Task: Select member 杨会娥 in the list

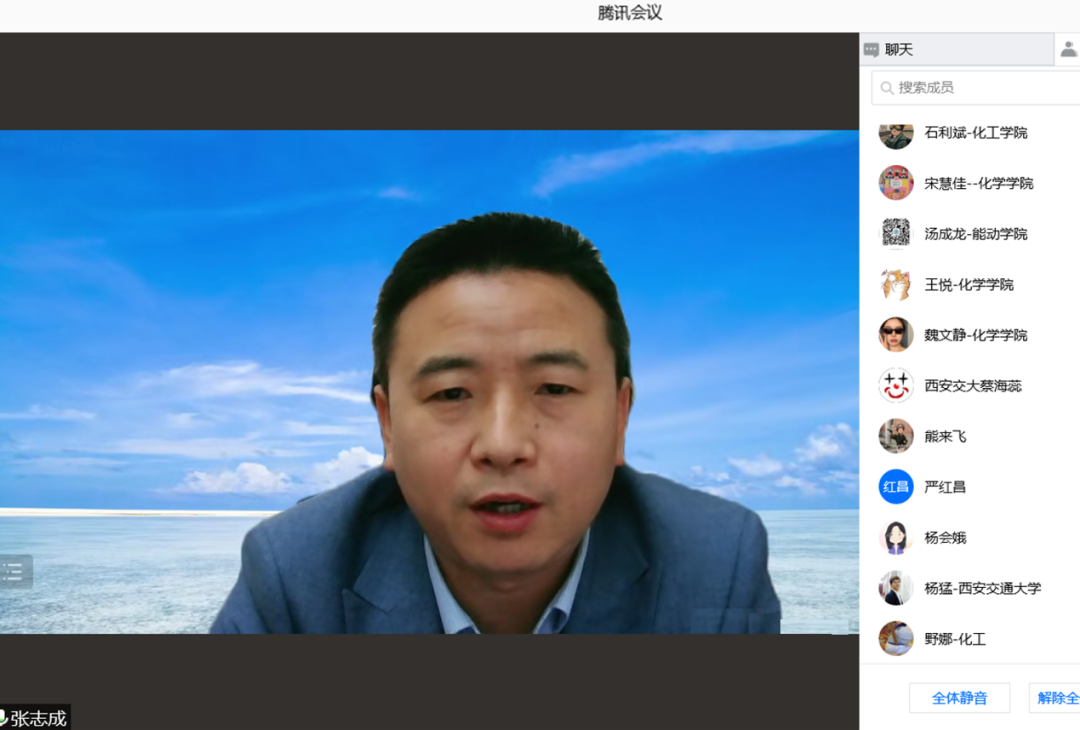Action: click(x=945, y=538)
